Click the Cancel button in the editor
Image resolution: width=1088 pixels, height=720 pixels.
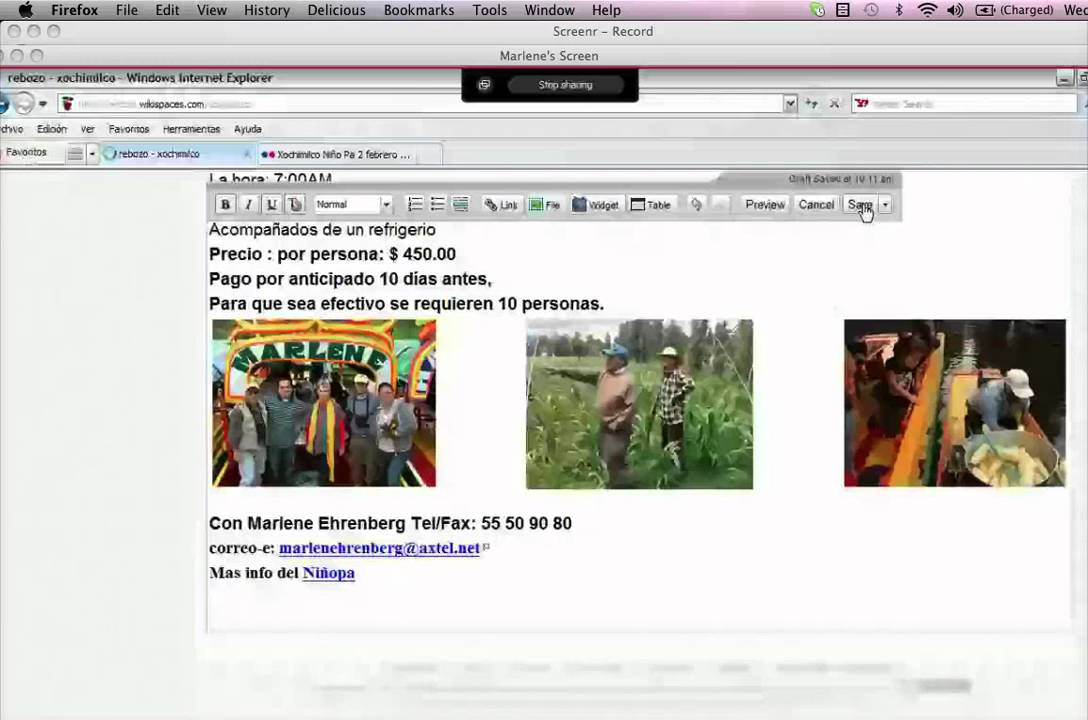816,205
